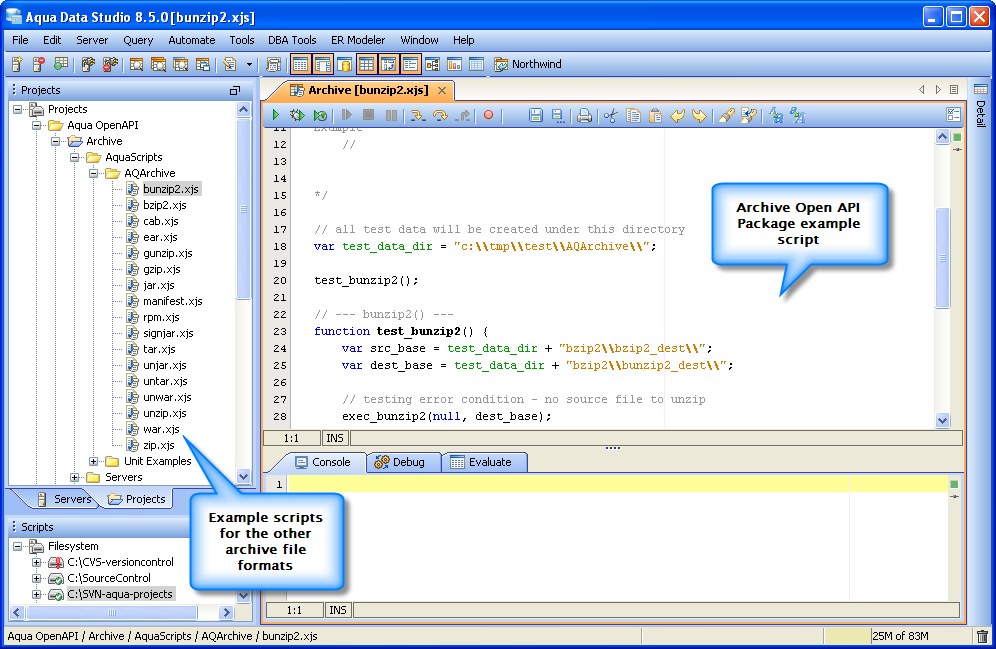Image resolution: width=996 pixels, height=649 pixels.
Task: Click the Undo arrow icon
Action: point(677,116)
